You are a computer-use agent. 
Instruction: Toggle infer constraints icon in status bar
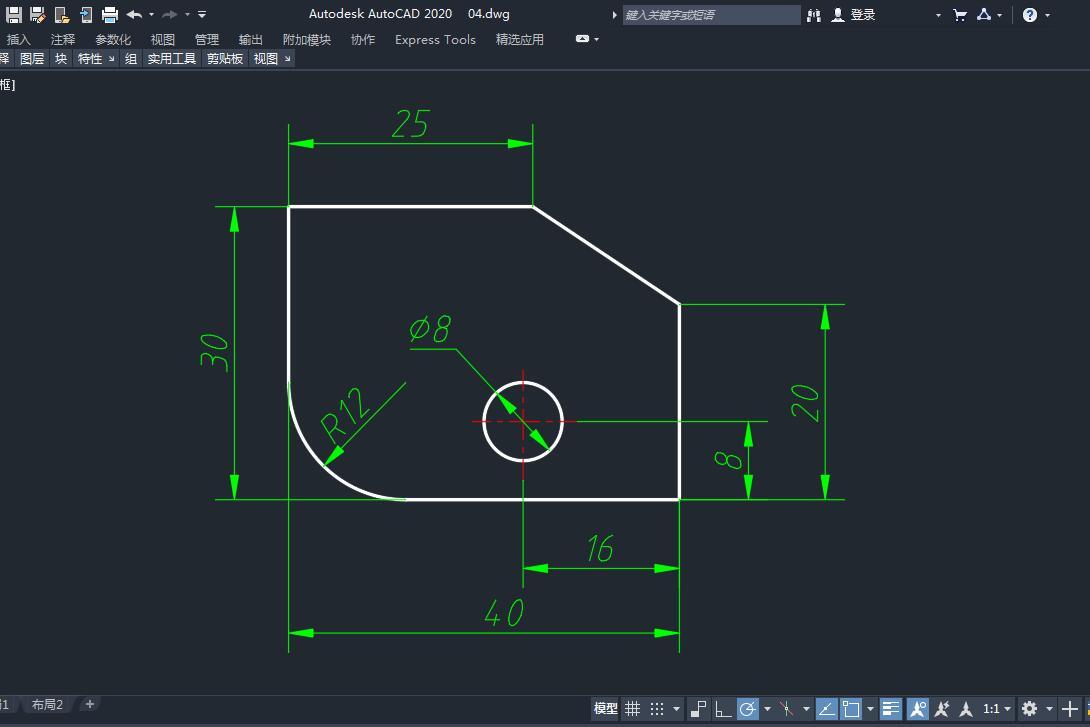698,708
